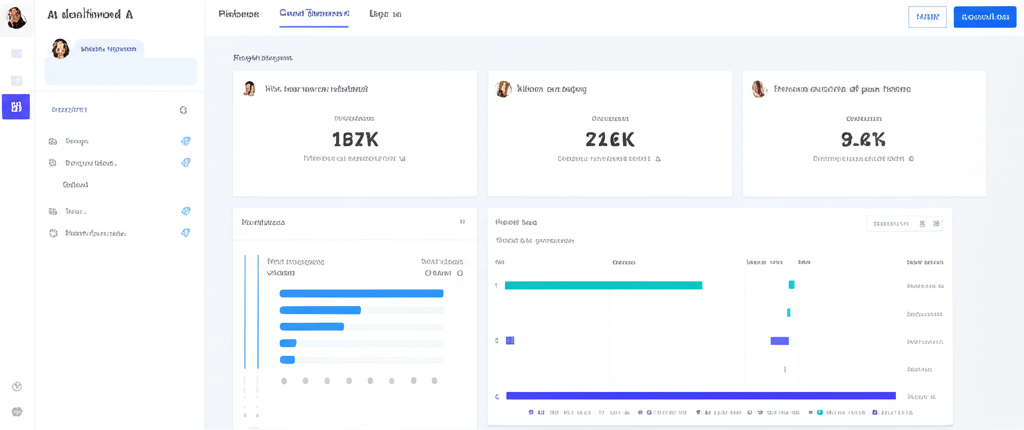Click the highlighted purple dashboard sidebar icon
The image size is (1024, 430).
pos(16,107)
